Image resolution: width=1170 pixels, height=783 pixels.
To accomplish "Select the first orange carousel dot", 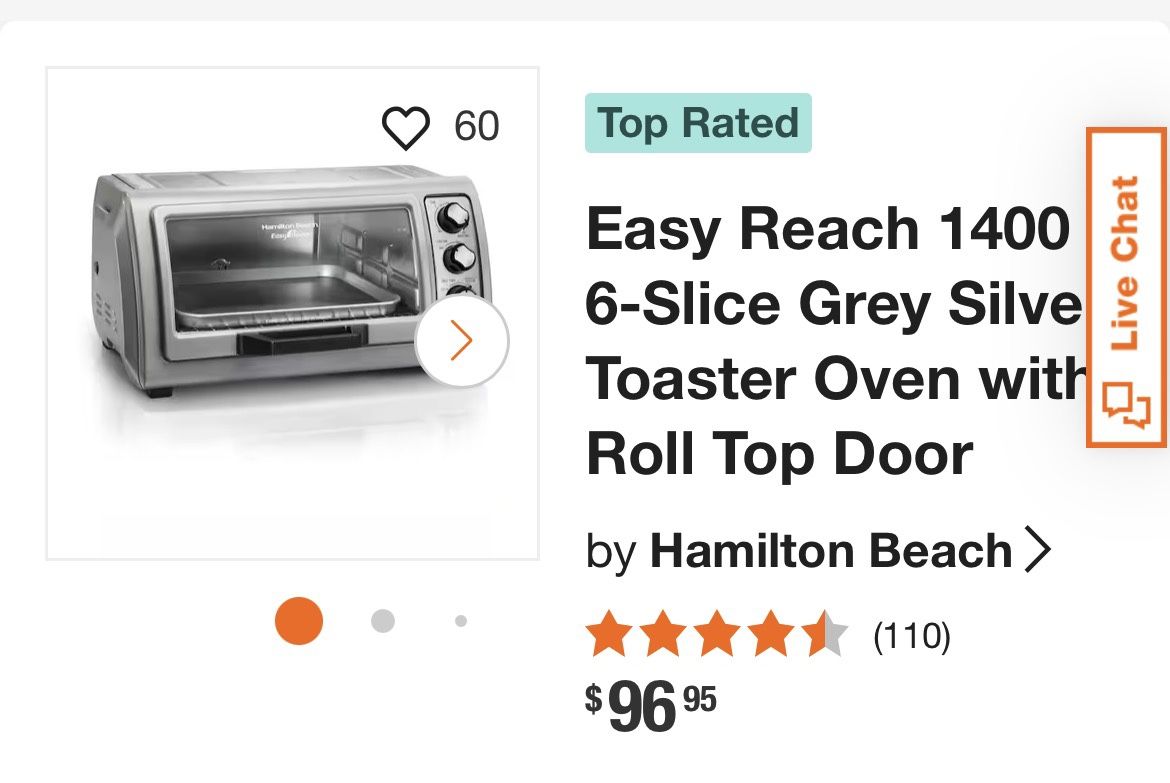I will pos(299,621).
